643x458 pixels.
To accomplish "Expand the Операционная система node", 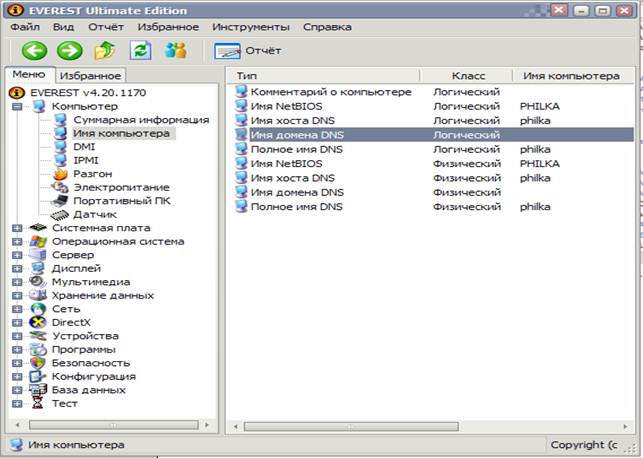I will tap(17, 242).
